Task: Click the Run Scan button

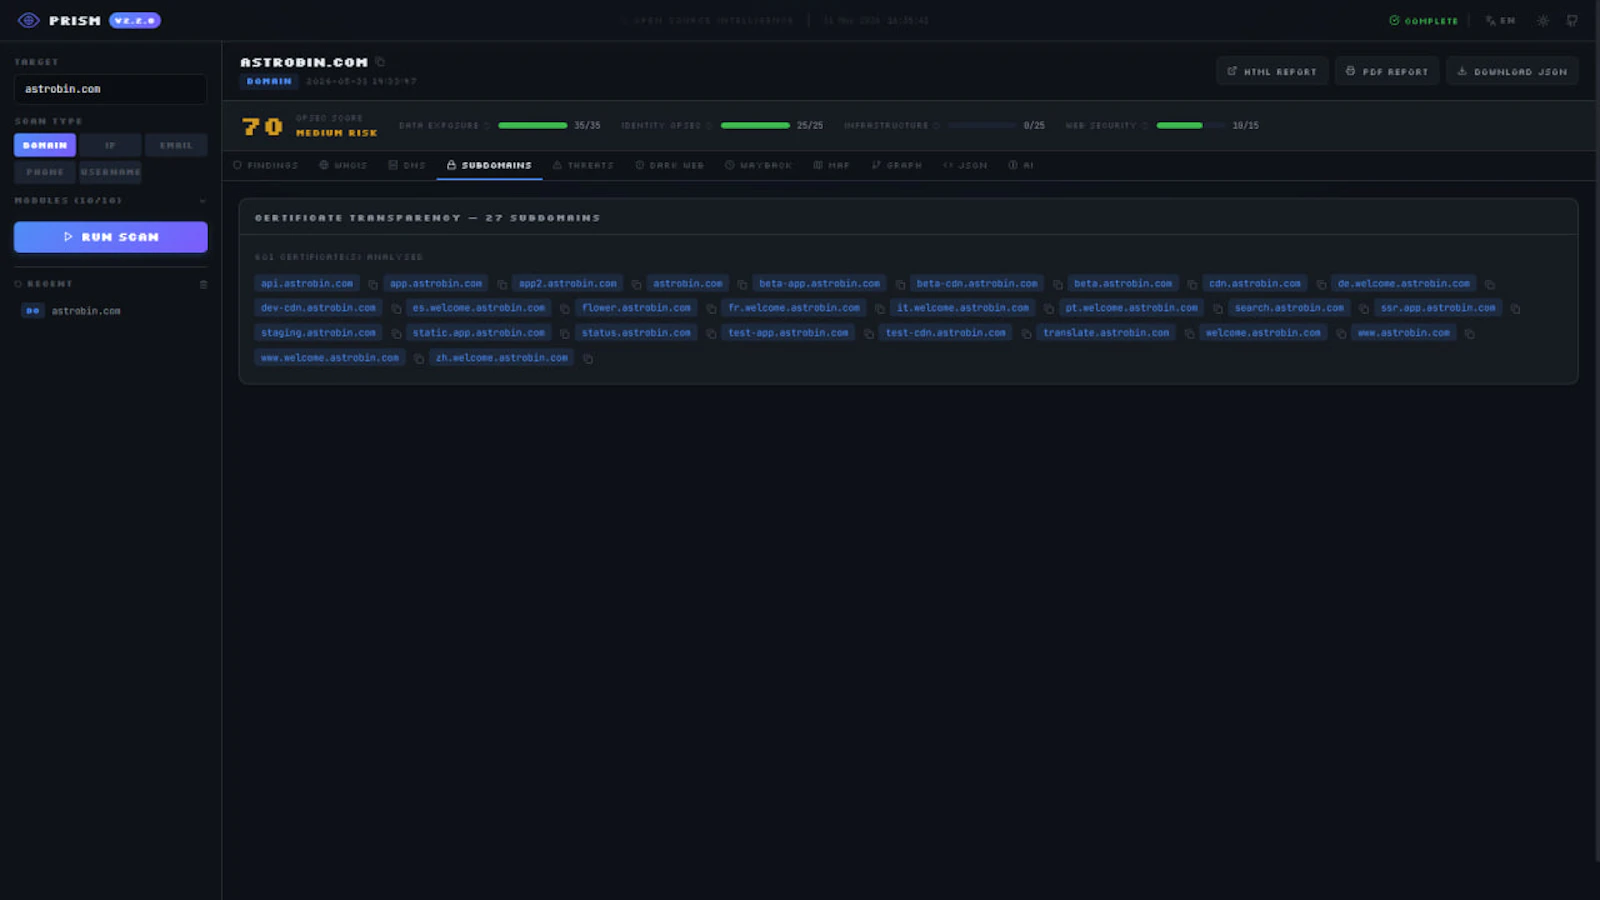Action: 111,237
